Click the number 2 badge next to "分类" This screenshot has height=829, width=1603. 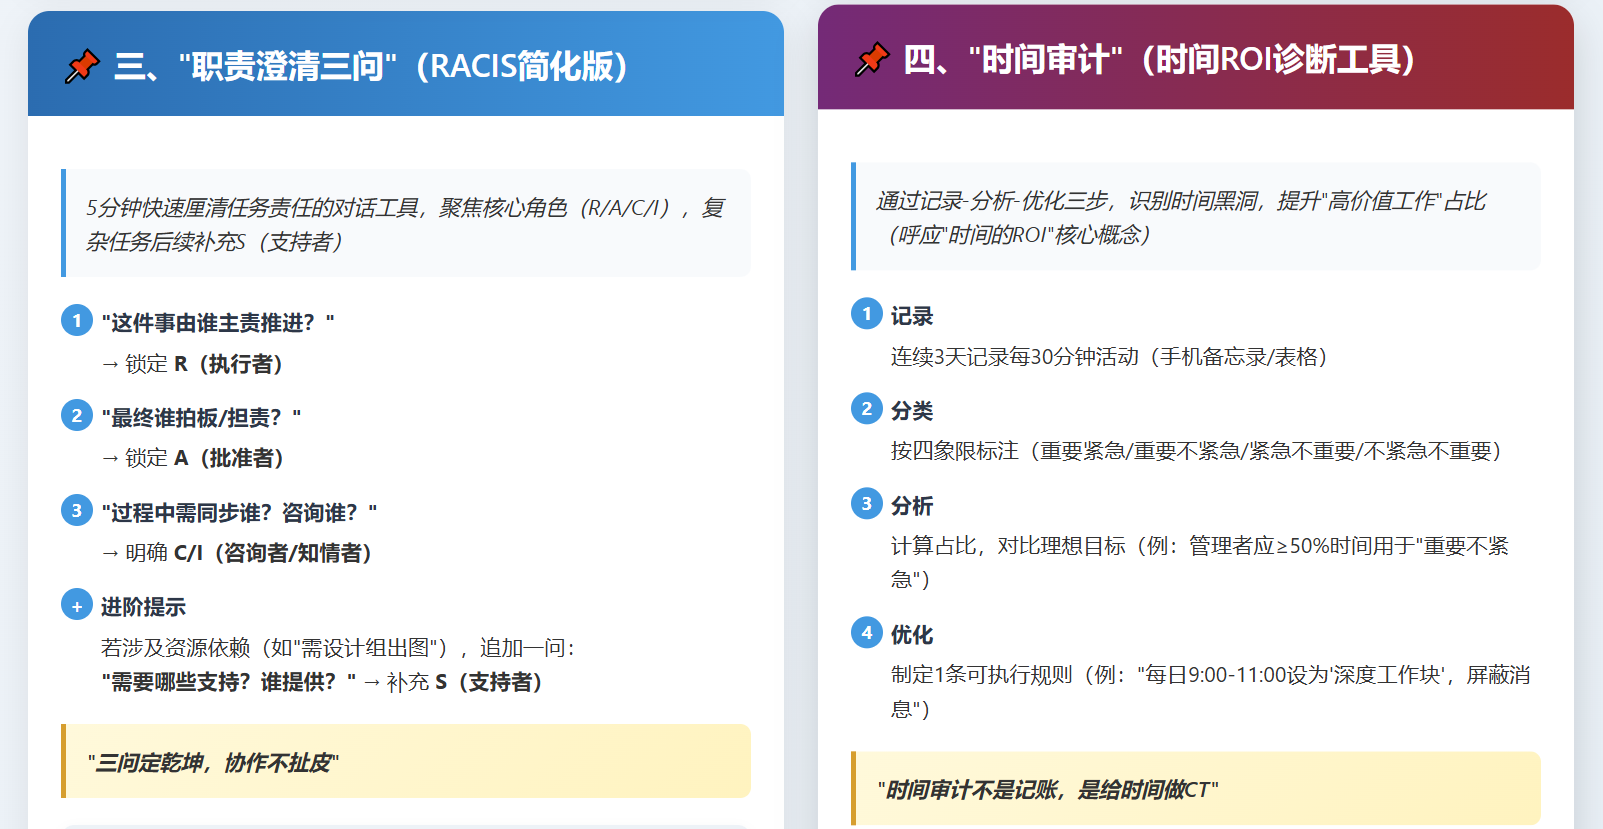pyautogui.click(x=867, y=409)
